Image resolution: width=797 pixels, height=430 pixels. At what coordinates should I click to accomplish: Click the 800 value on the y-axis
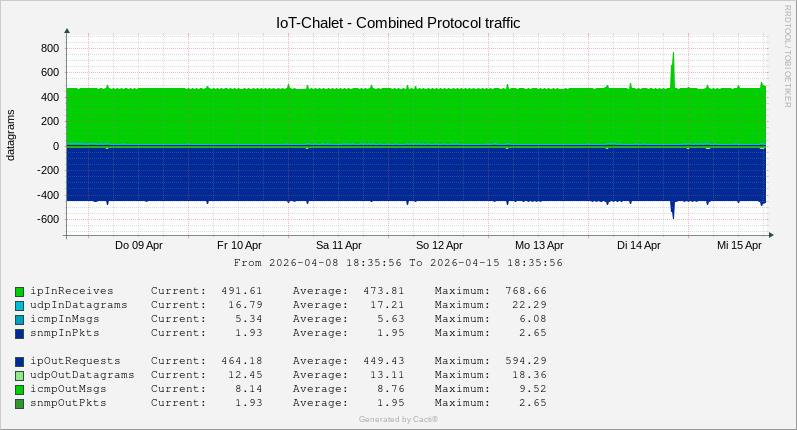50,48
